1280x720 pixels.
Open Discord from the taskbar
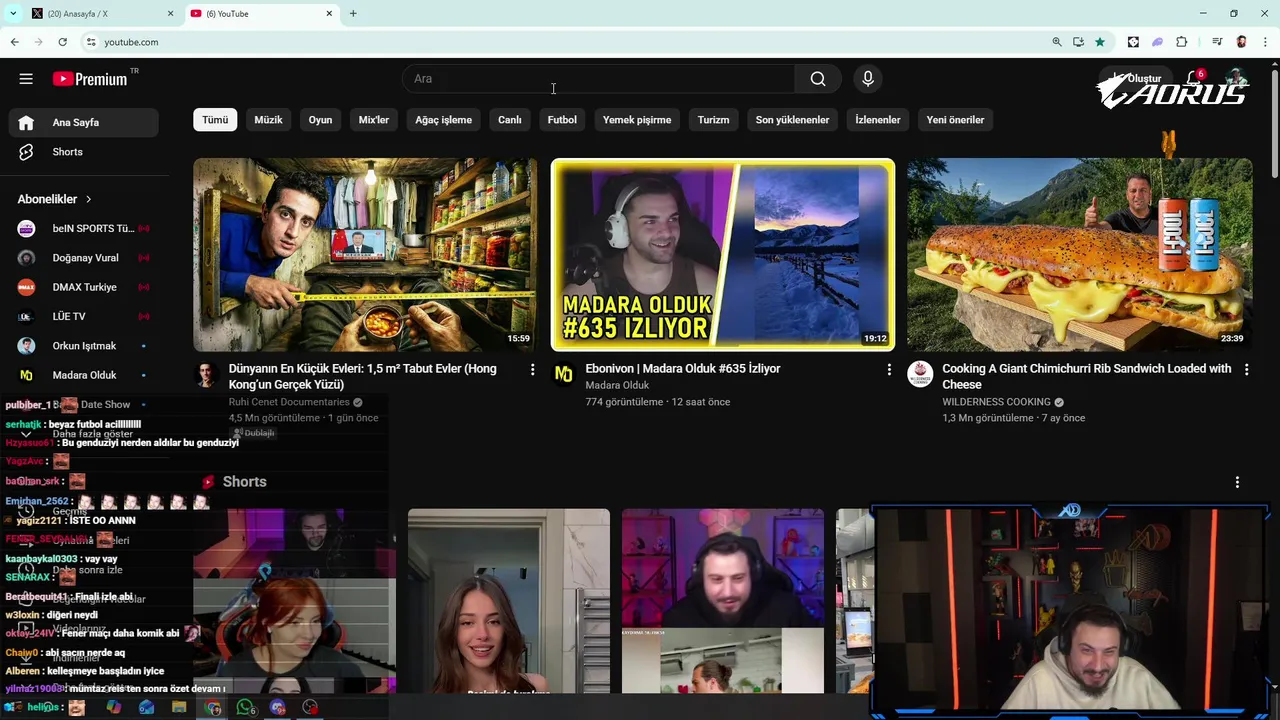(278, 707)
